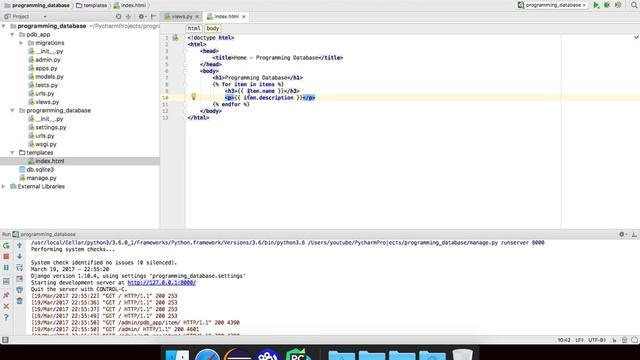Click the body breadcrumb tag

pos(213,29)
